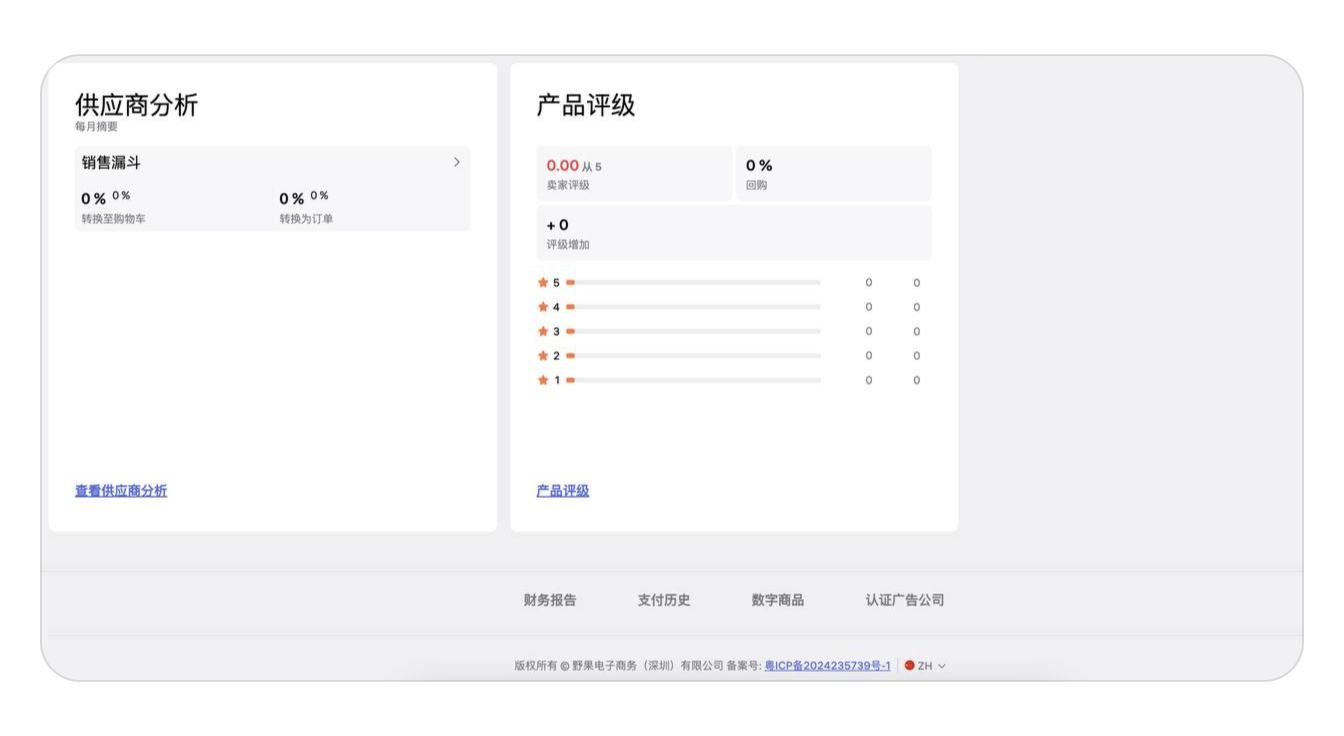Viewport: 1344px width, 736px height.
Task: Expand the 销售漏斗 chevron arrow
Action: pos(457,162)
